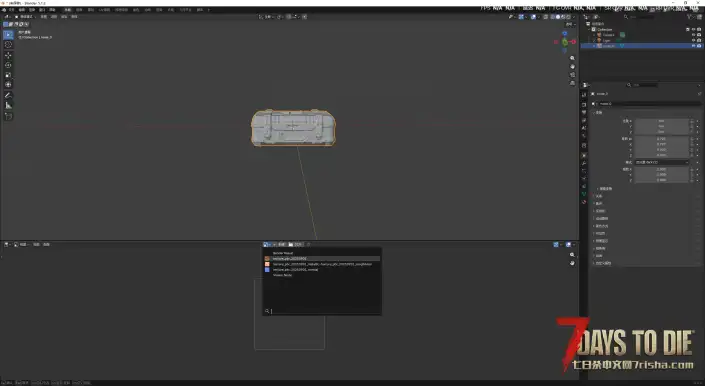Select the Move tool

pyautogui.click(x=8, y=55)
